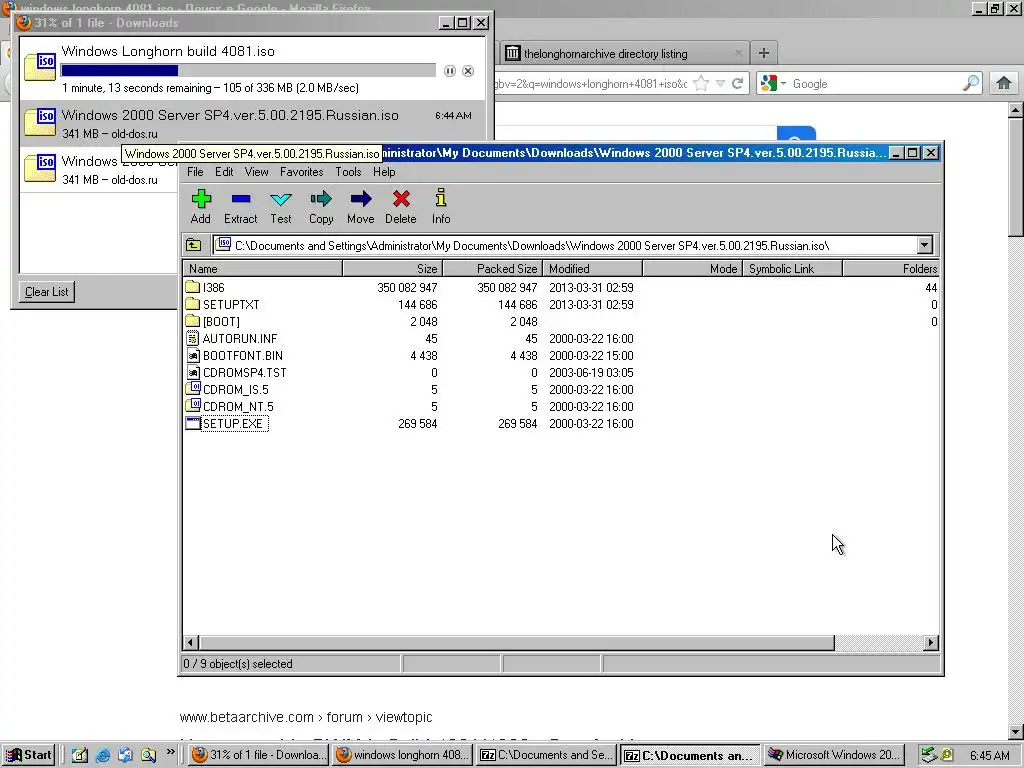Viewport: 1024px width, 768px height.
Task: Open the View menu in 7-Zip
Action: [x=257, y=172]
